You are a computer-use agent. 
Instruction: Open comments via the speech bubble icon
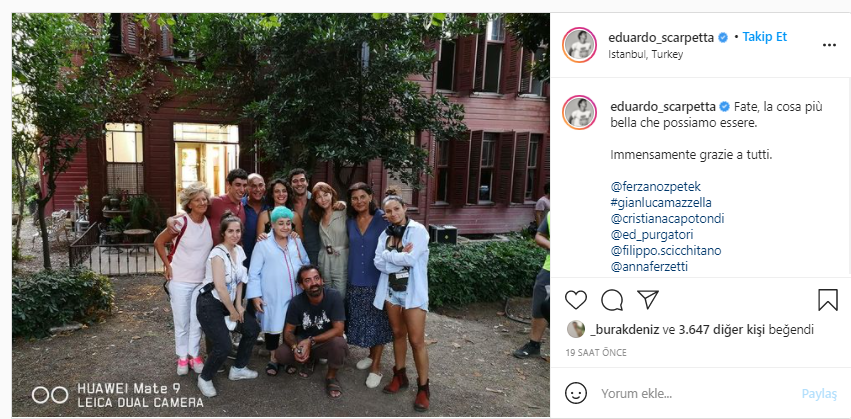pos(612,300)
